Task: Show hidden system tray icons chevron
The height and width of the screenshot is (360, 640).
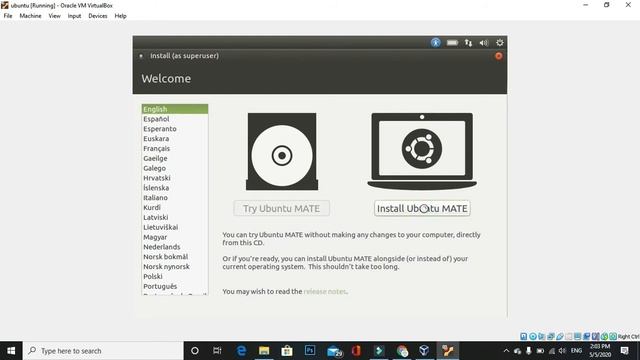Action: [x=506, y=351]
